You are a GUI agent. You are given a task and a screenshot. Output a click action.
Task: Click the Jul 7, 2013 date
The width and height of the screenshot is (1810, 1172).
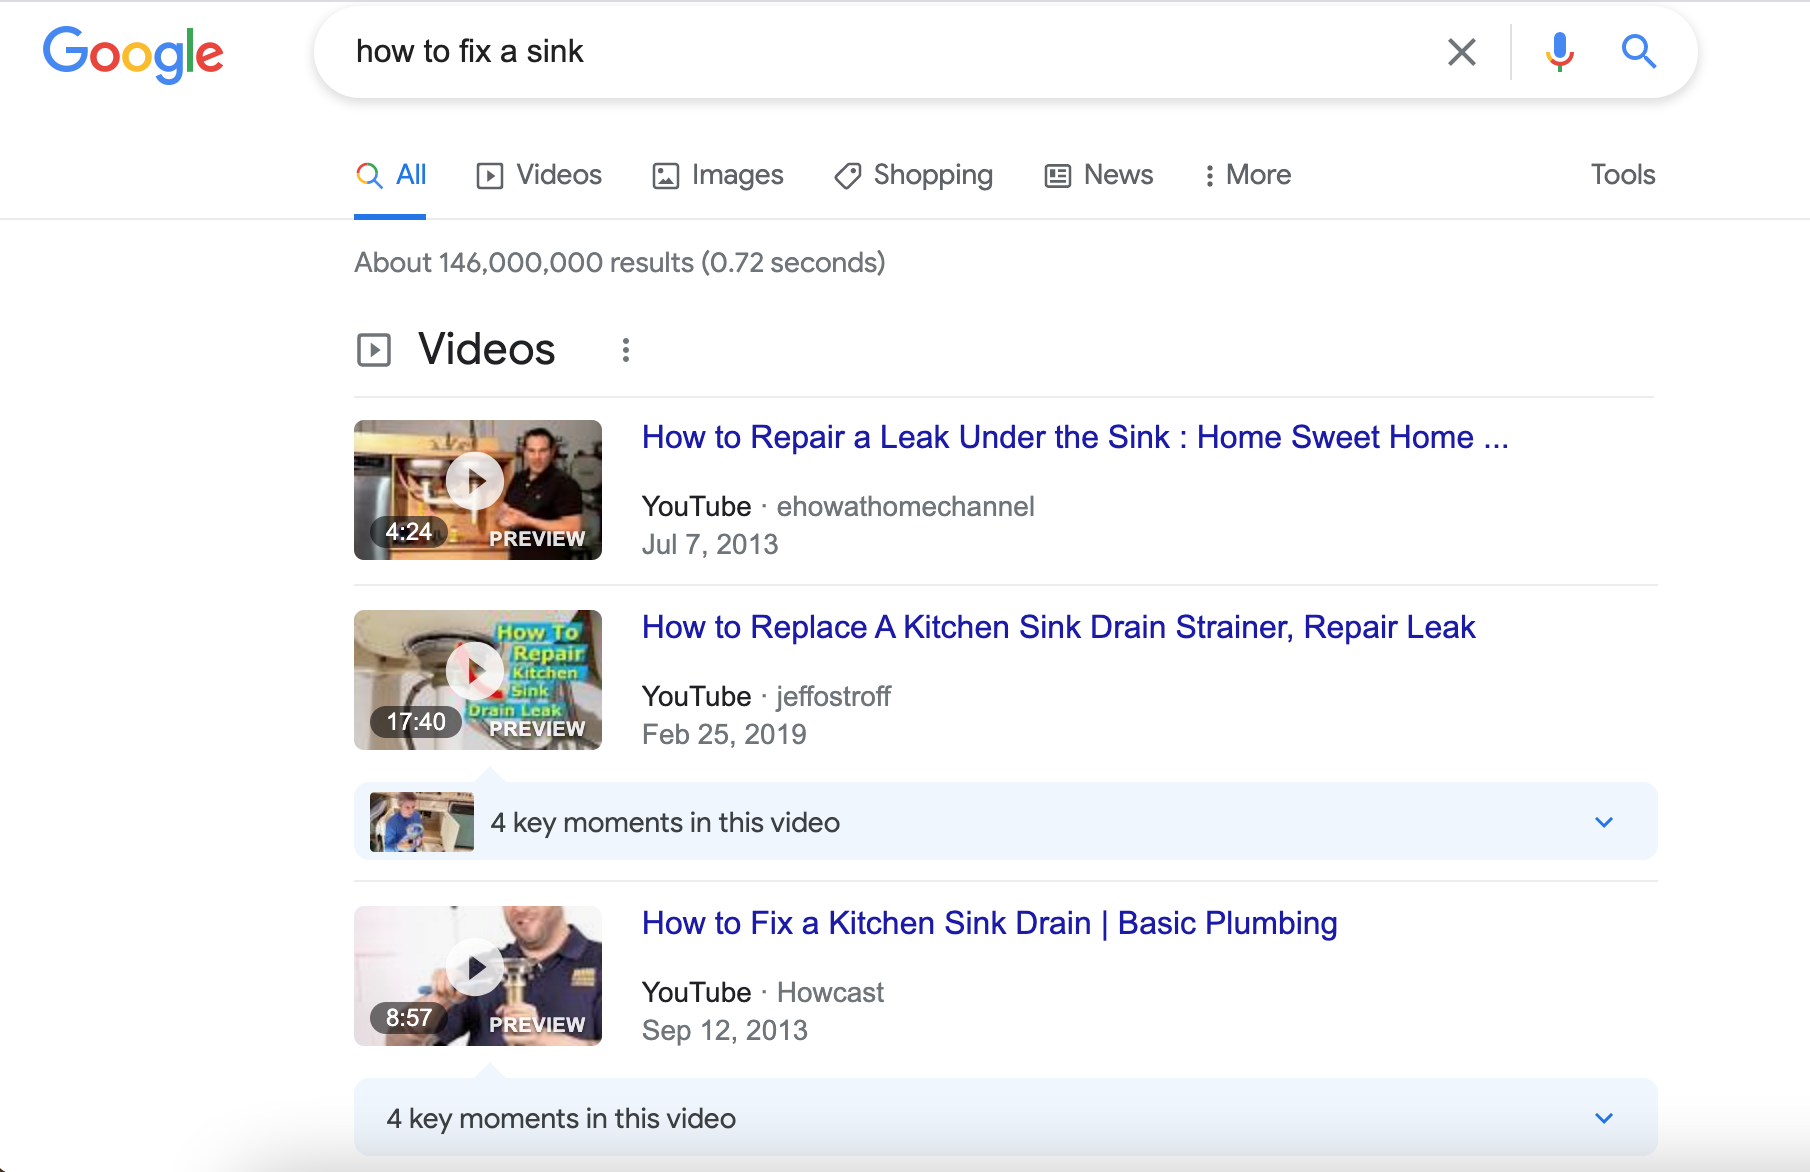tap(710, 544)
